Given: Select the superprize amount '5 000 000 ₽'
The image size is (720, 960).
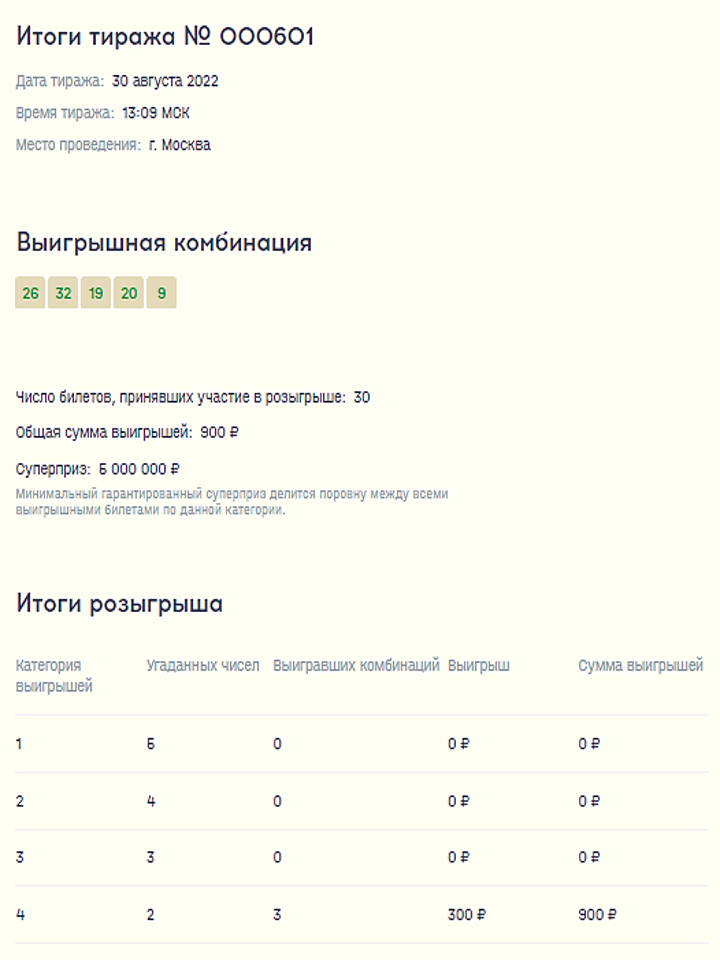Looking at the screenshot, I should (139, 469).
